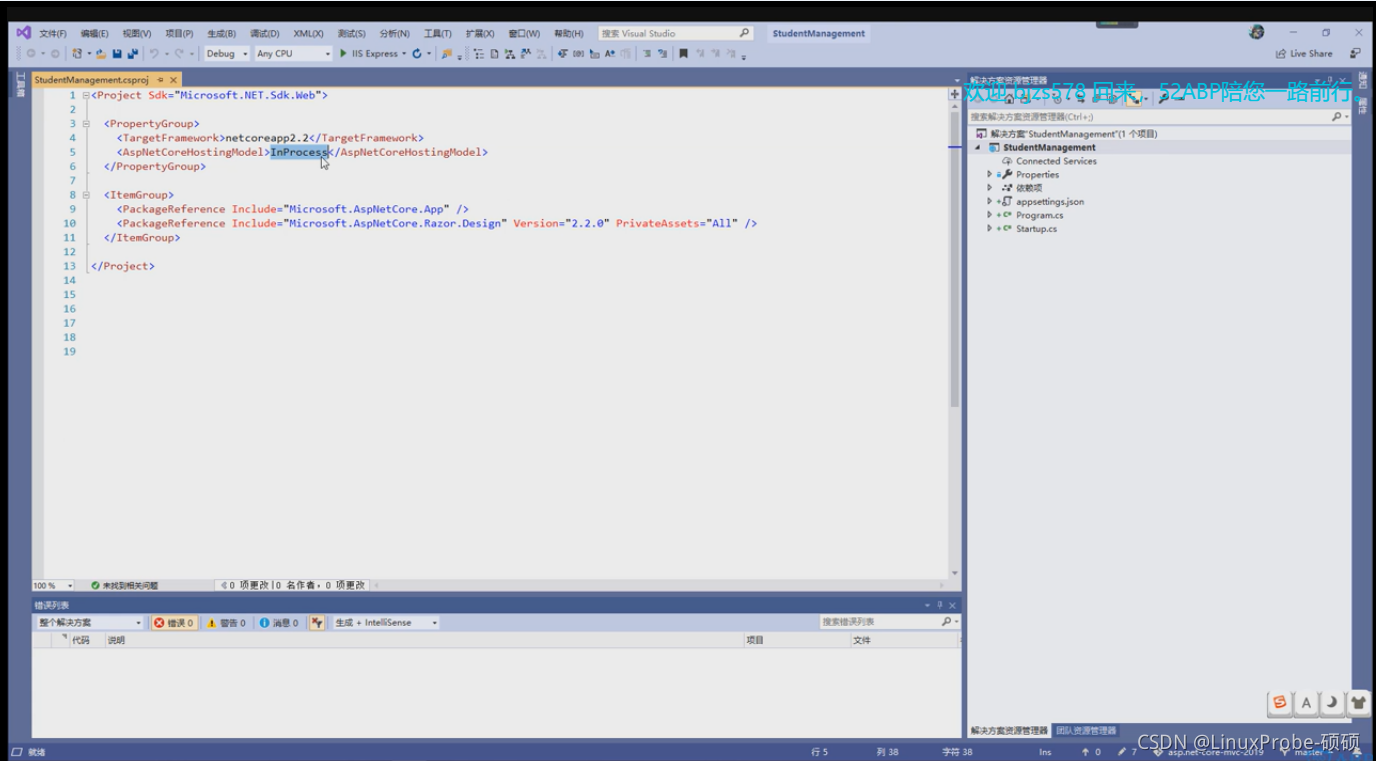
Task: Collapse the ItemGroup element on line 8
Action: click(x=86, y=195)
